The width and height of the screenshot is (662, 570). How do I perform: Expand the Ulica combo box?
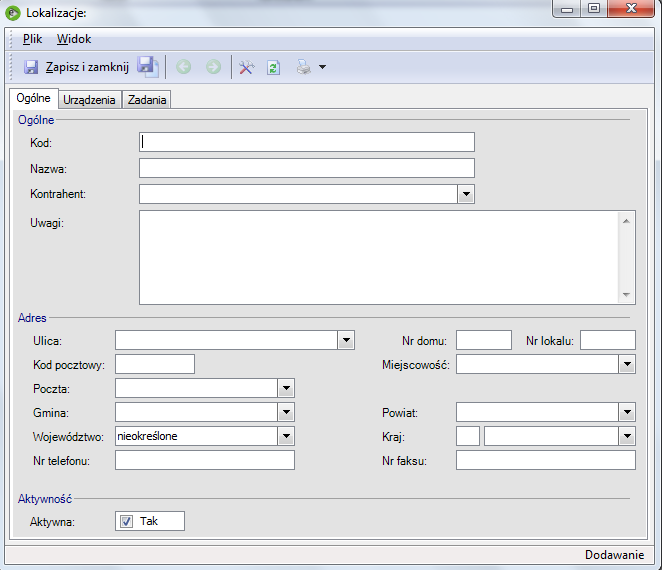[346, 340]
